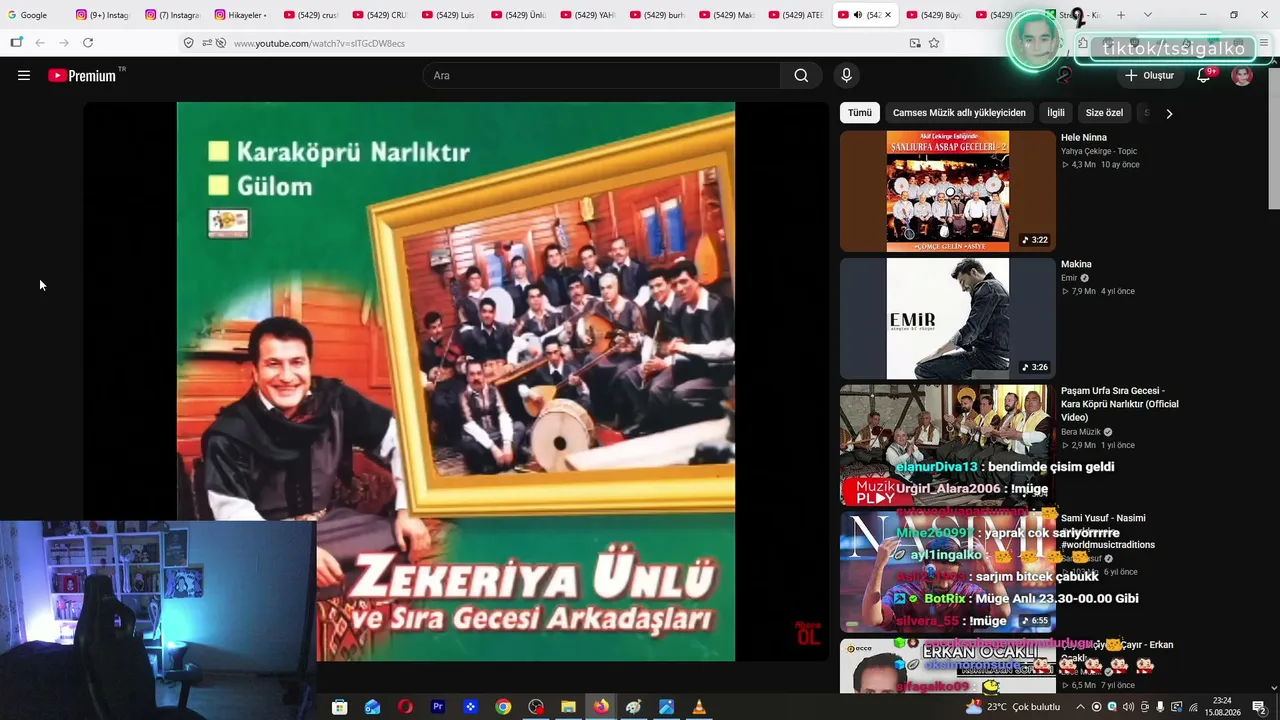Switch to Firefox on the taskbar
This screenshot has width=1280, height=720.
tap(601, 707)
